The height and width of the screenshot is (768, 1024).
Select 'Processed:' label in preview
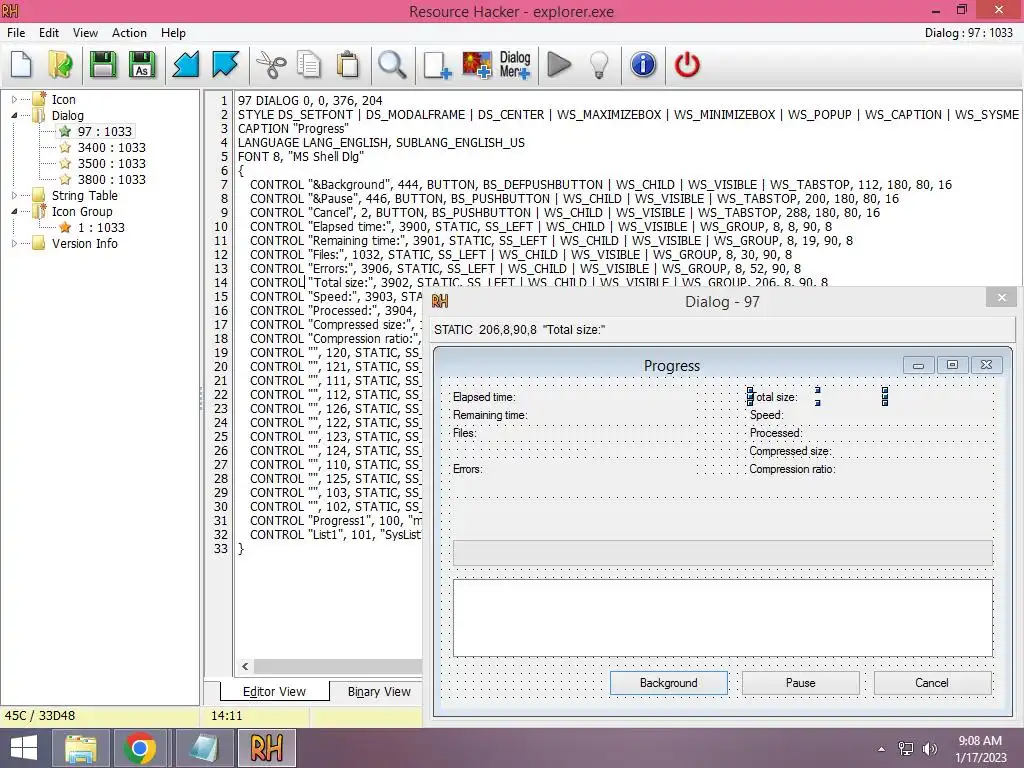[776, 434]
